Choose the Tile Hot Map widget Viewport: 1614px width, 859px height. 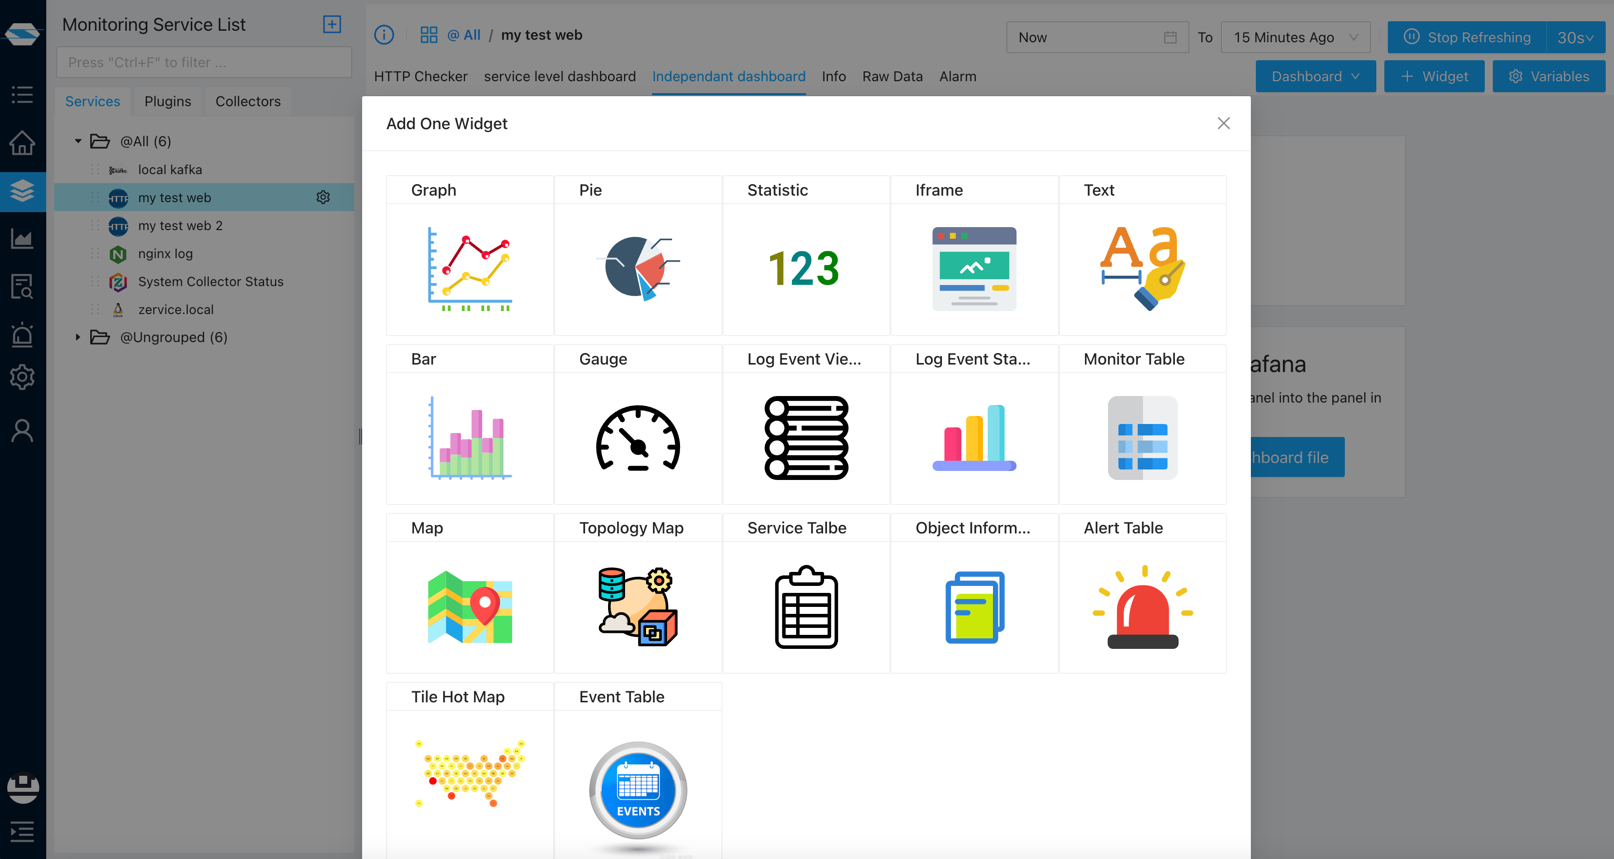click(469, 775)
